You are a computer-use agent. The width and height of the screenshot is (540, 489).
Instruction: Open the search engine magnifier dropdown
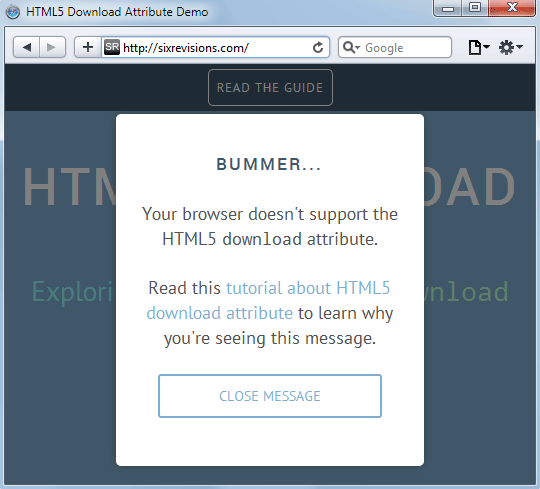point(351,47)
